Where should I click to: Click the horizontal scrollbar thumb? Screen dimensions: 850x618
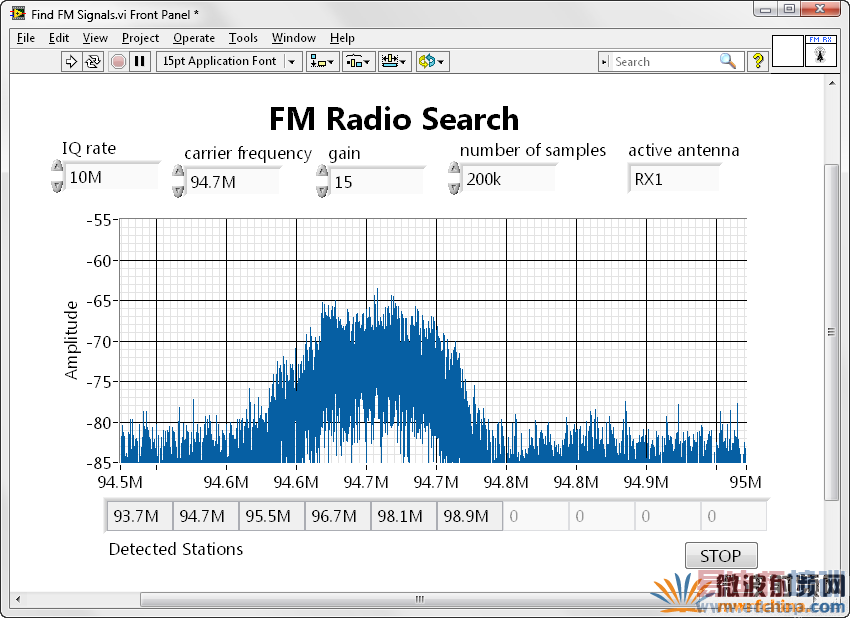[x=420, y=599]
